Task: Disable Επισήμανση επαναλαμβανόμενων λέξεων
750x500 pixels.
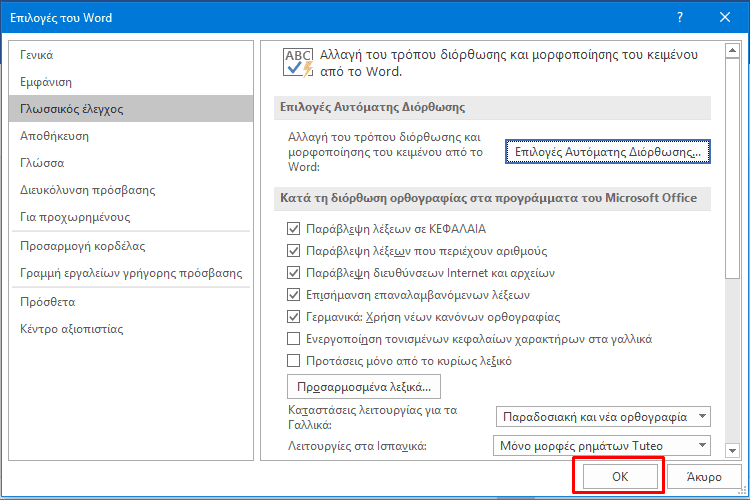Action: [293, 295]
